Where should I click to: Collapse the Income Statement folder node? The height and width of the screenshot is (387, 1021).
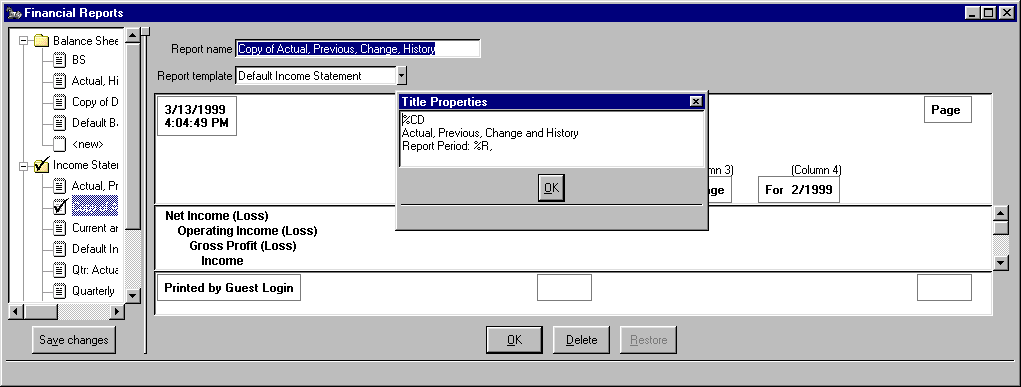click(24, 165)
